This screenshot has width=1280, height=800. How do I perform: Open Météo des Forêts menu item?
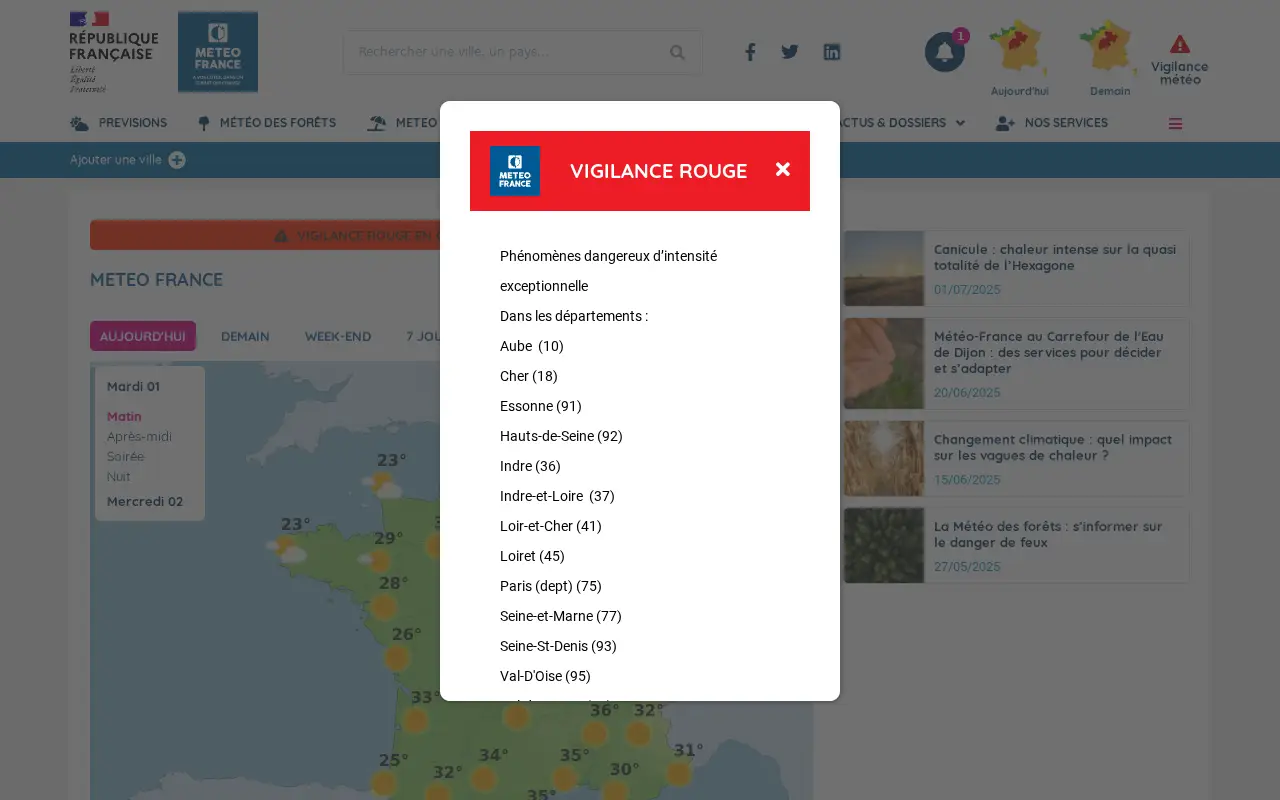click(266, 123)
